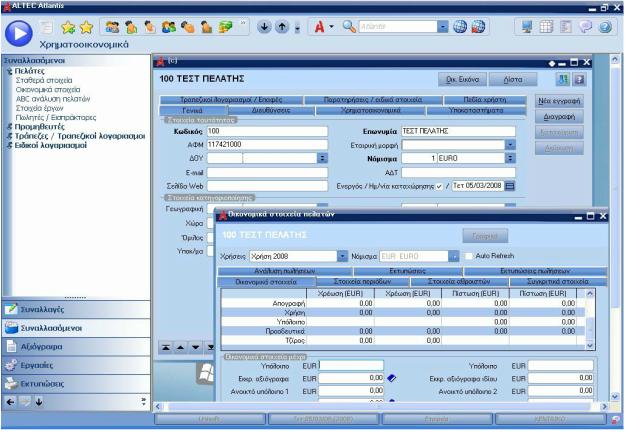625x432 pixels.
Task: Open the Εκτυπώσεις sidebar section
Action: point(76,384)
